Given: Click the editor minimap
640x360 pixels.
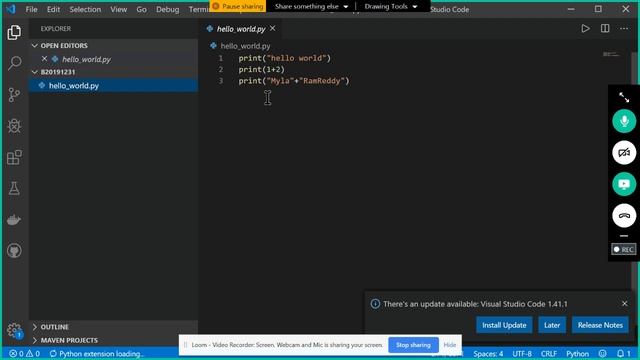Looking at the screenshot, I should tap(611, 54).
